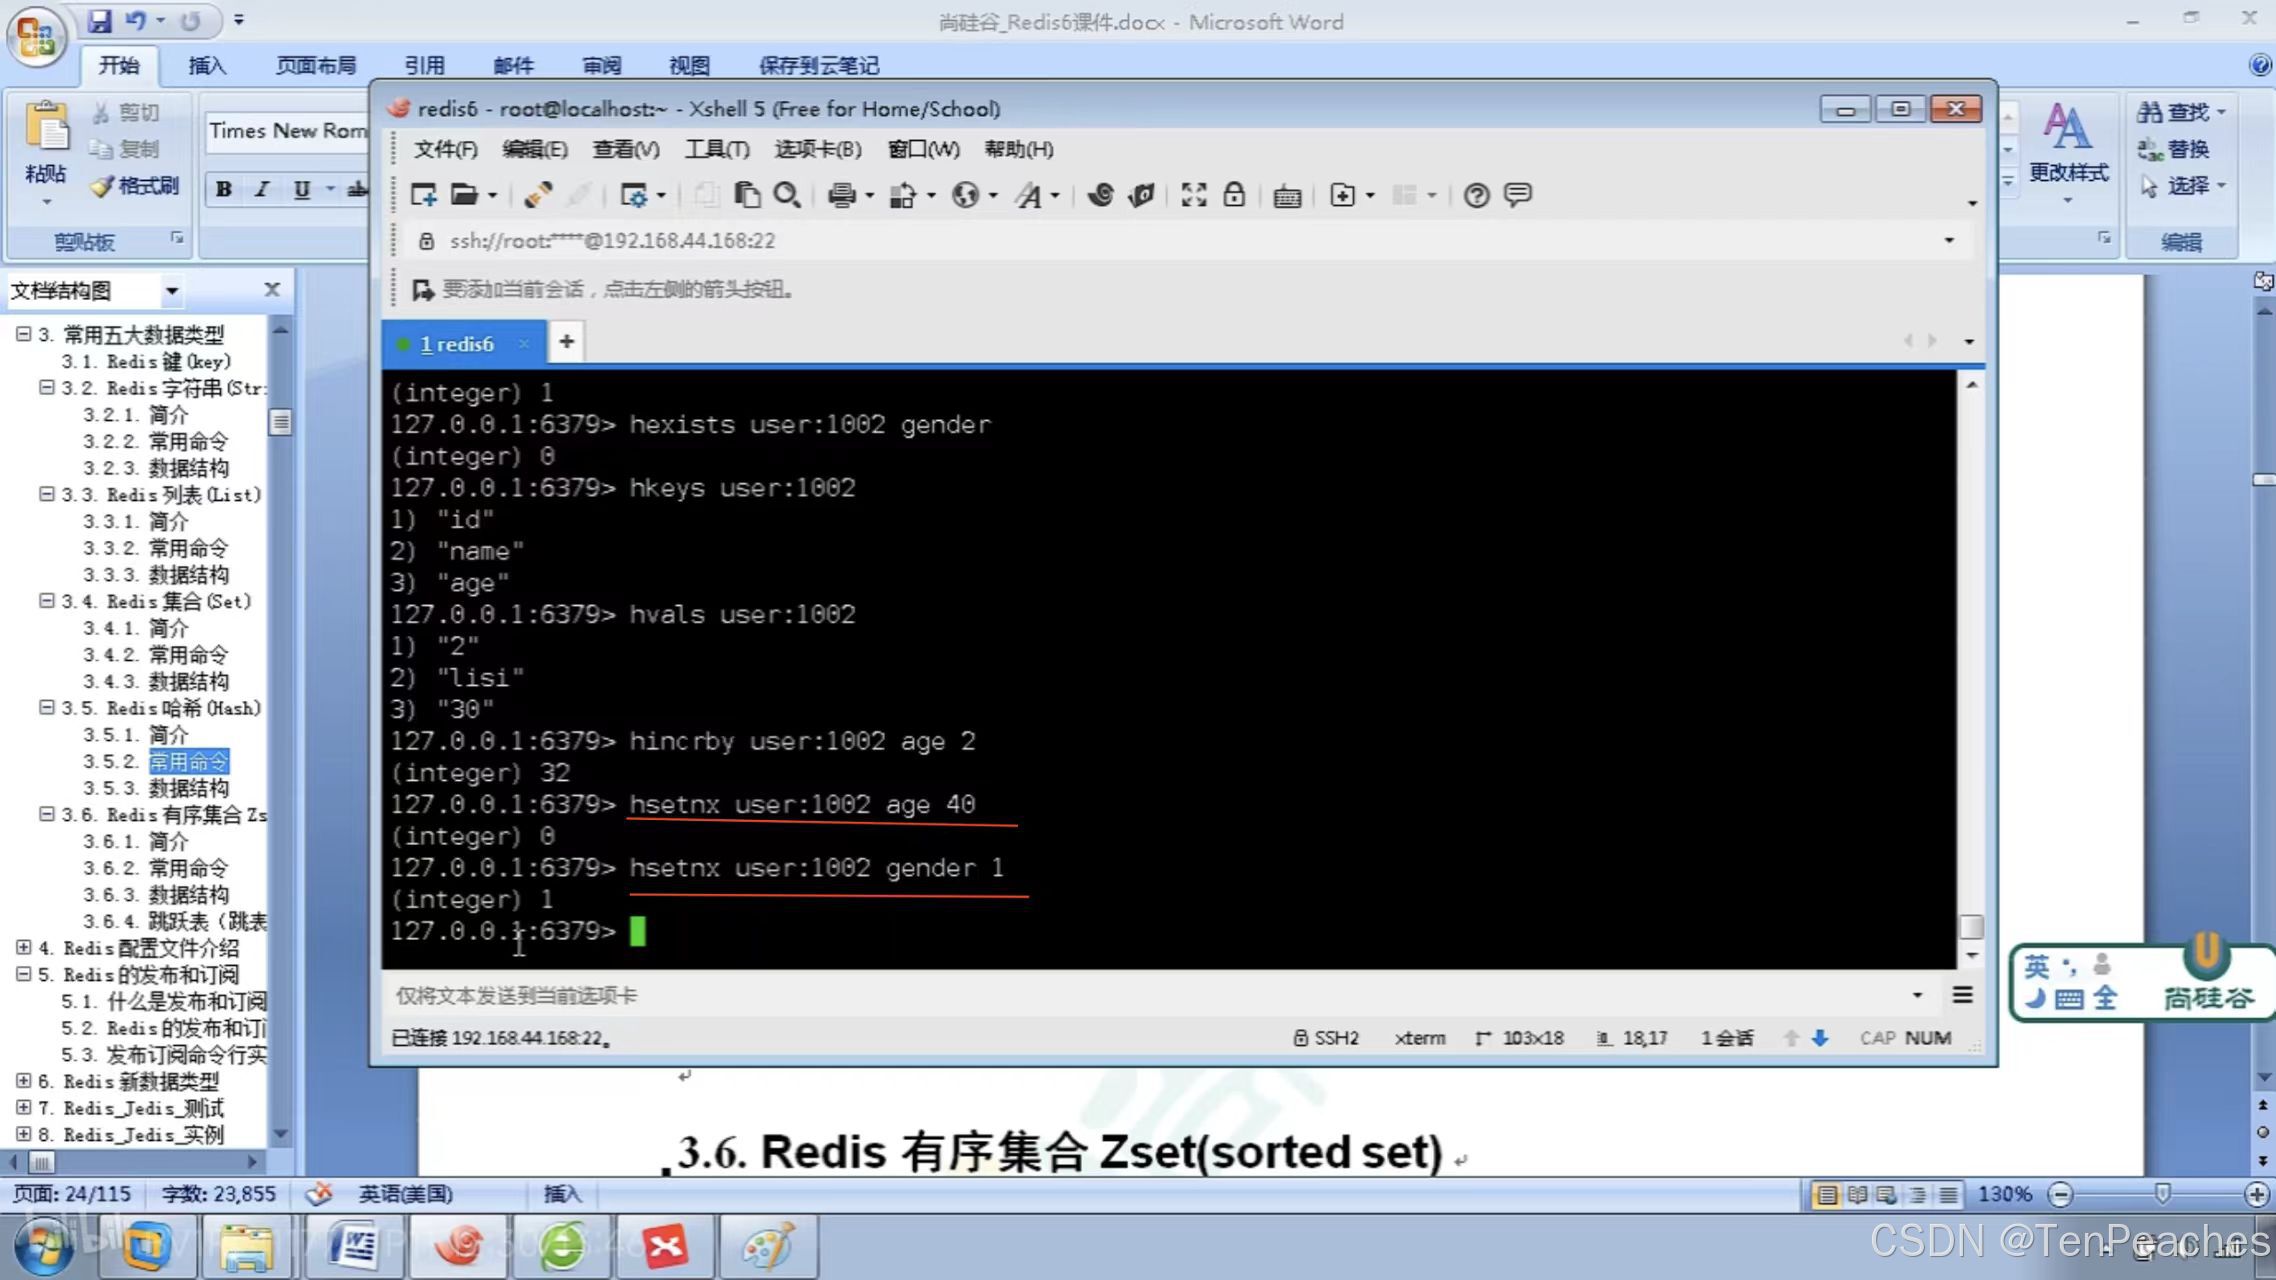Expand the 4. Redis config tree node
The image size is (2276, 1280).
[24, 947]
